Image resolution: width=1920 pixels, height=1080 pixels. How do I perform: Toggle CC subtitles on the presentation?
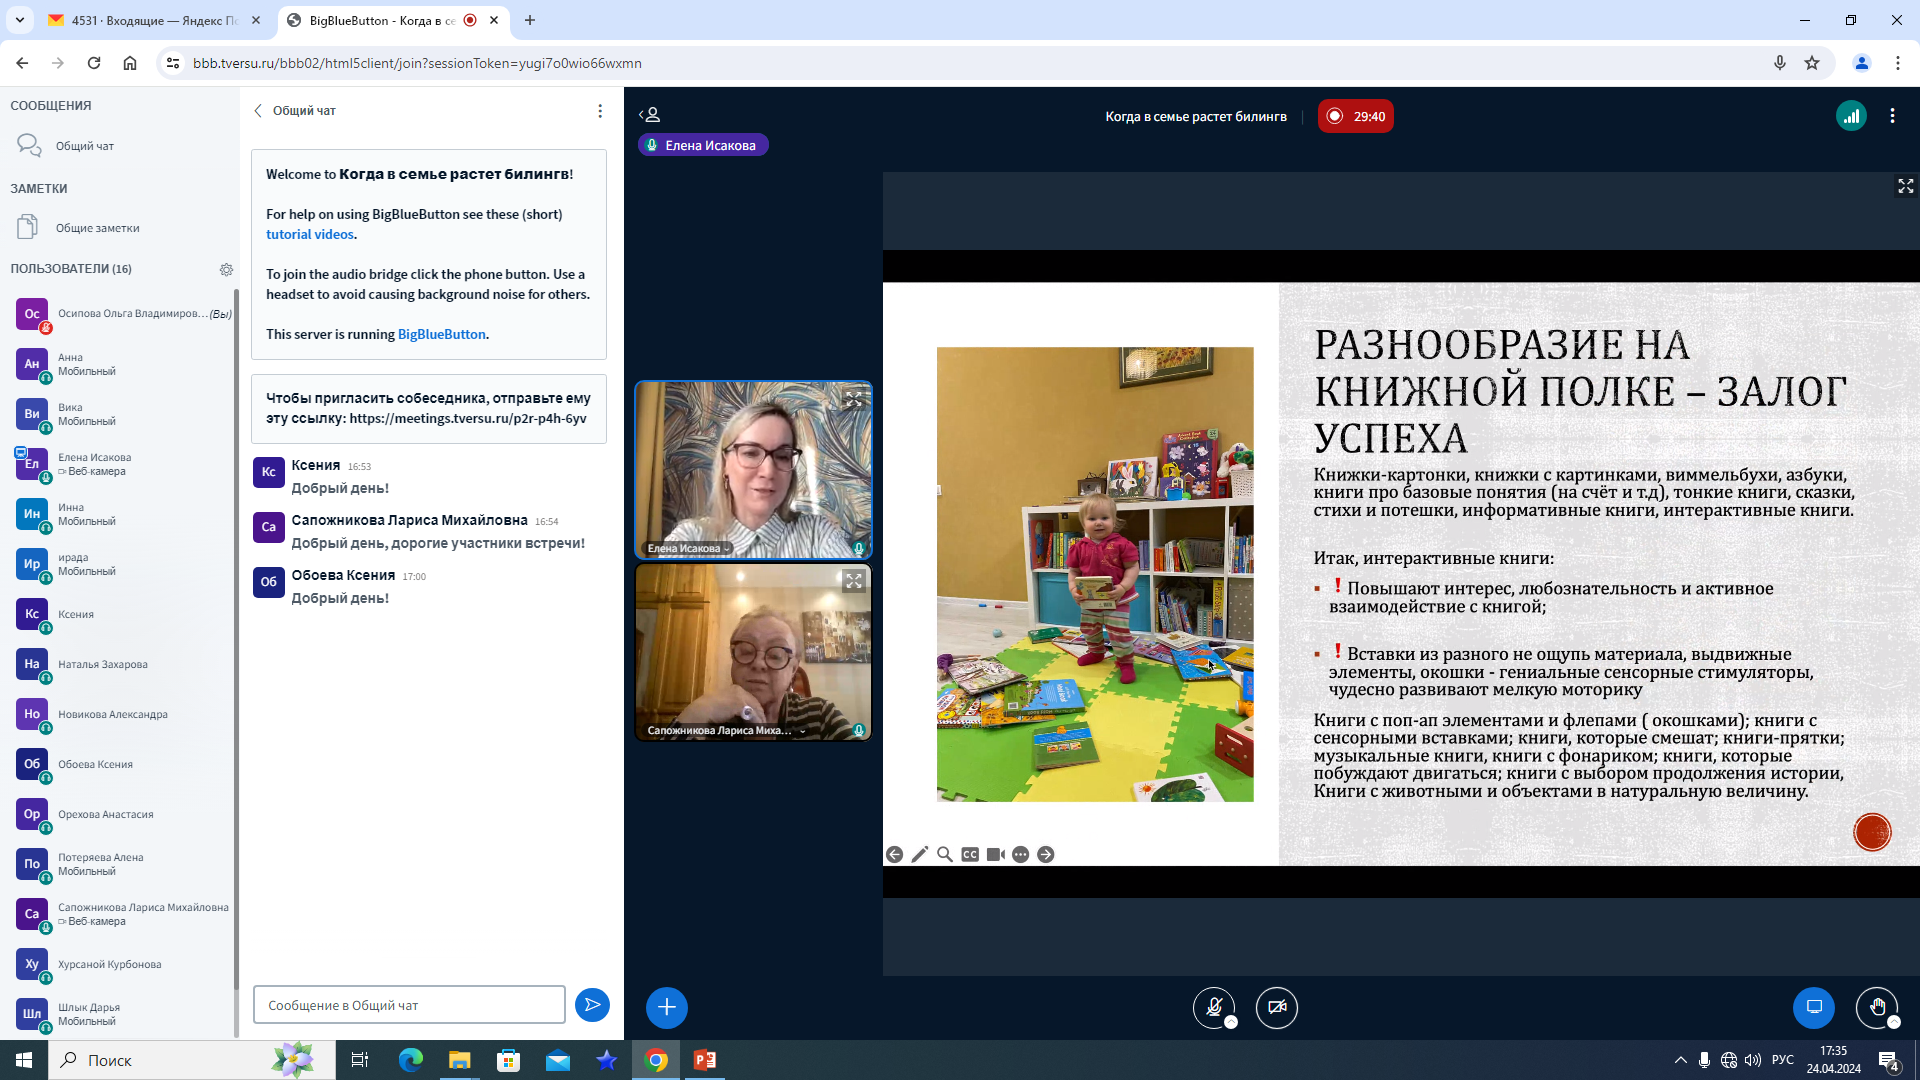point(970,854)
